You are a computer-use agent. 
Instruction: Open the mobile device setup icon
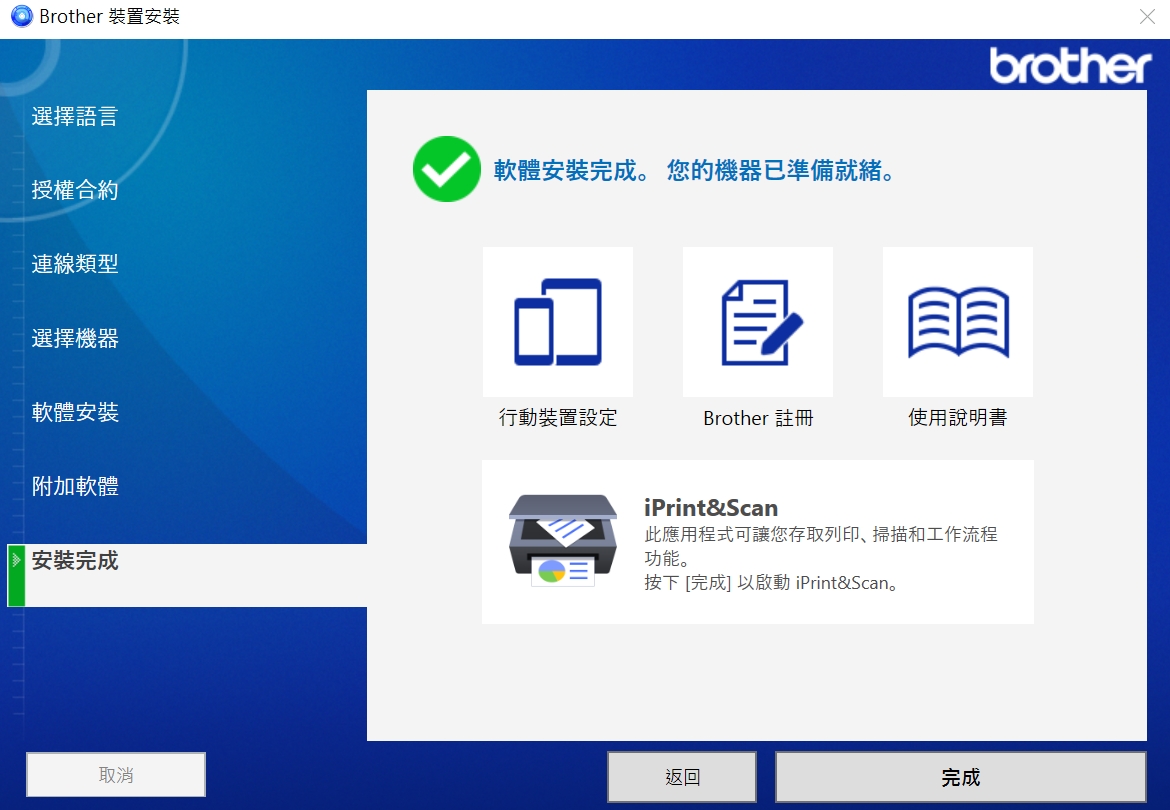558,321
